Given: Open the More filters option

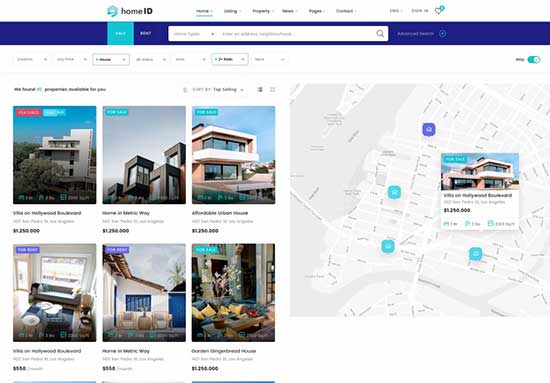Looking at the screenshot, I should [x=270, y=59].
